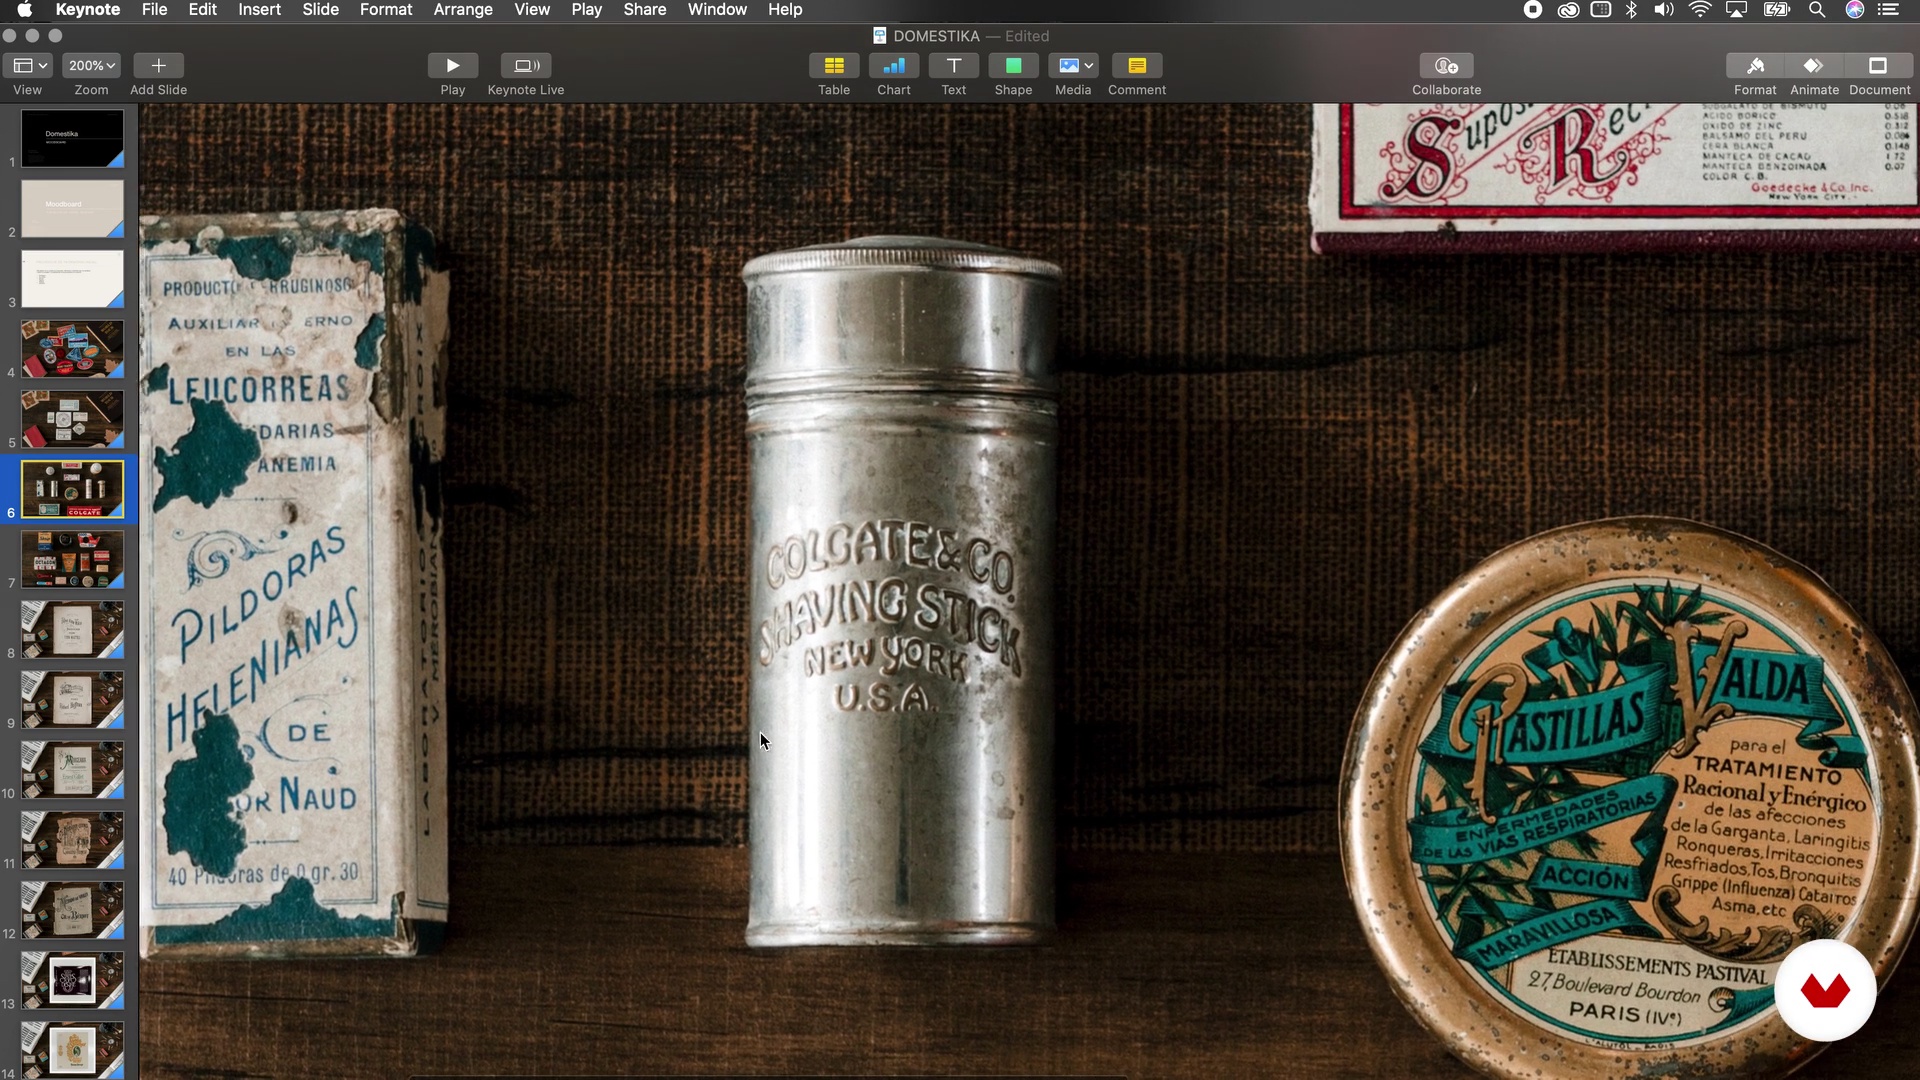
Task: Select slide 10 thumbnail
Action: click(x=73, y=769)
